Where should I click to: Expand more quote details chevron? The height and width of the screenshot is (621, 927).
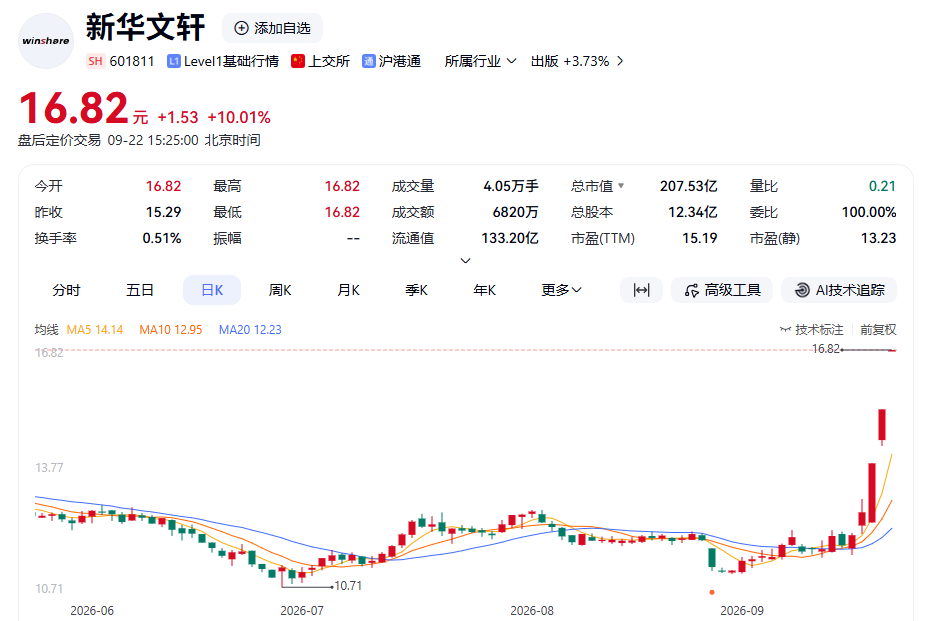[466, 260]
